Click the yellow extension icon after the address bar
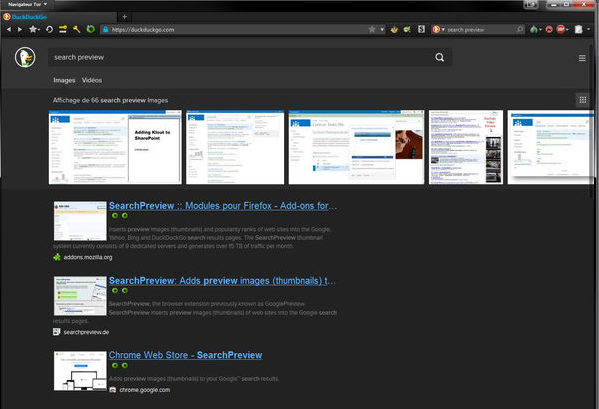 click(394, 29)
